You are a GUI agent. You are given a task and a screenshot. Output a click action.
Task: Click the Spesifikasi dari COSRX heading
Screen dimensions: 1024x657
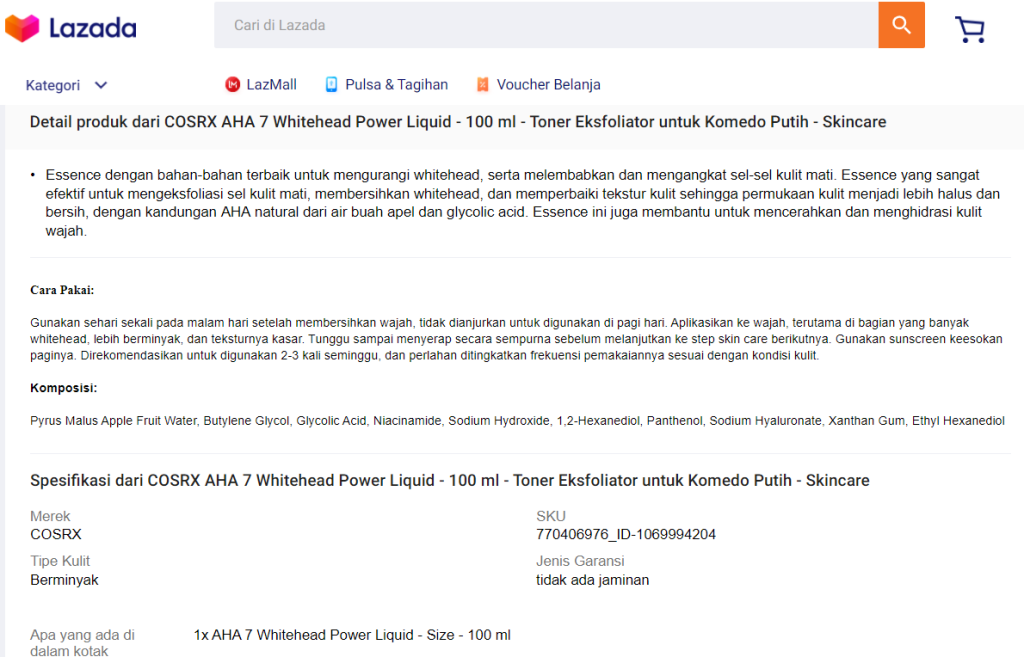pyautogui.click(x=450, y=481)
